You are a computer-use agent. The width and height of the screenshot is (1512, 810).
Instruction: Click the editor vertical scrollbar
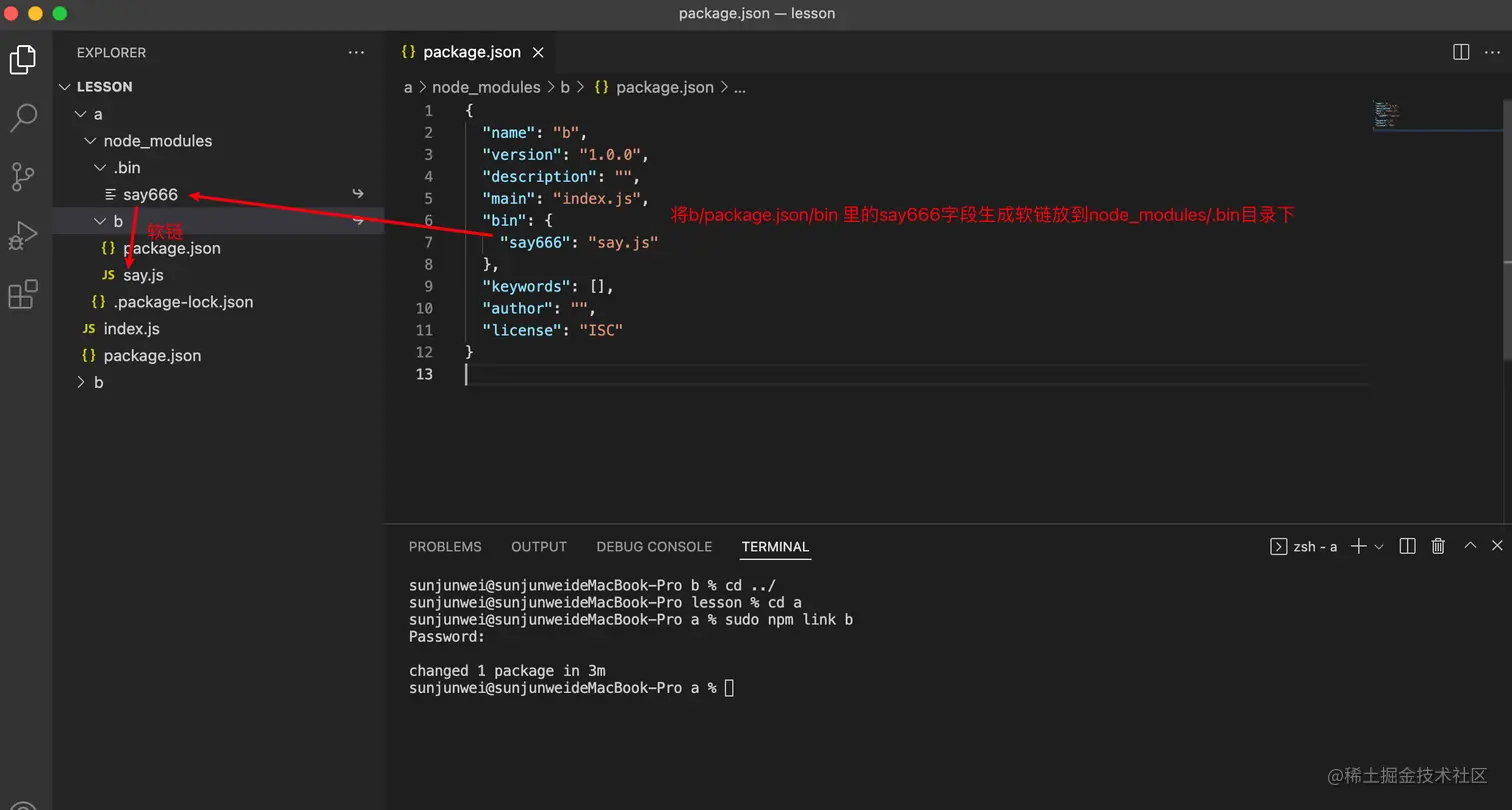point(1508,230)
